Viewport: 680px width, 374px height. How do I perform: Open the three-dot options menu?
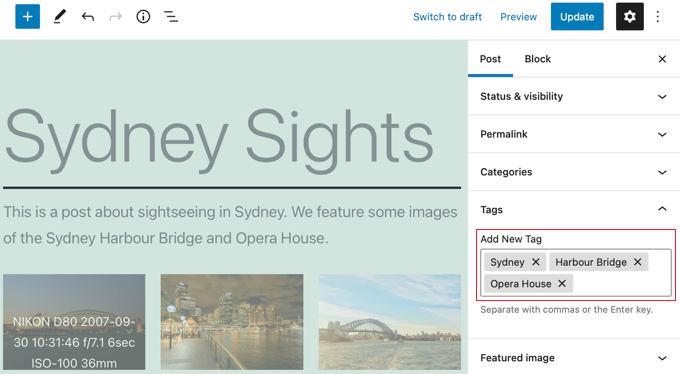pos(657,16)
